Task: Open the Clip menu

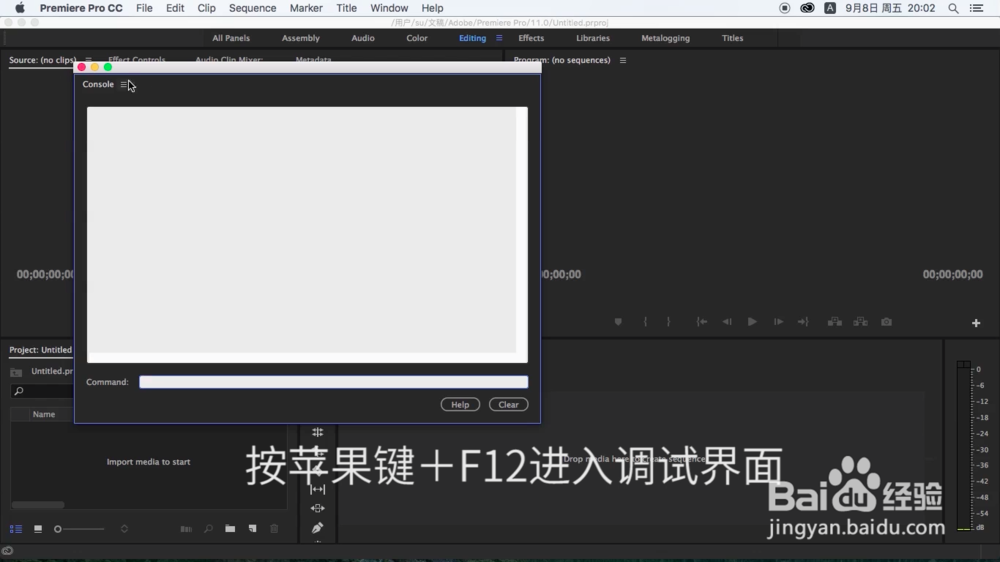Action: coord(207,8)
